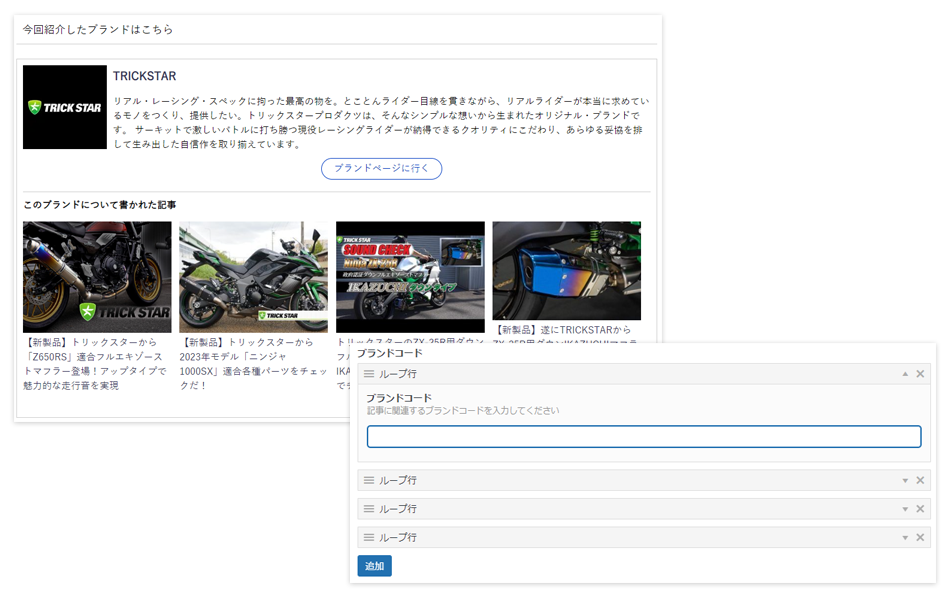The width and height of the screenshot is (950, 600).
Task: Click the drag handle icon of last ループ行
Action: [x=368, y=537]
